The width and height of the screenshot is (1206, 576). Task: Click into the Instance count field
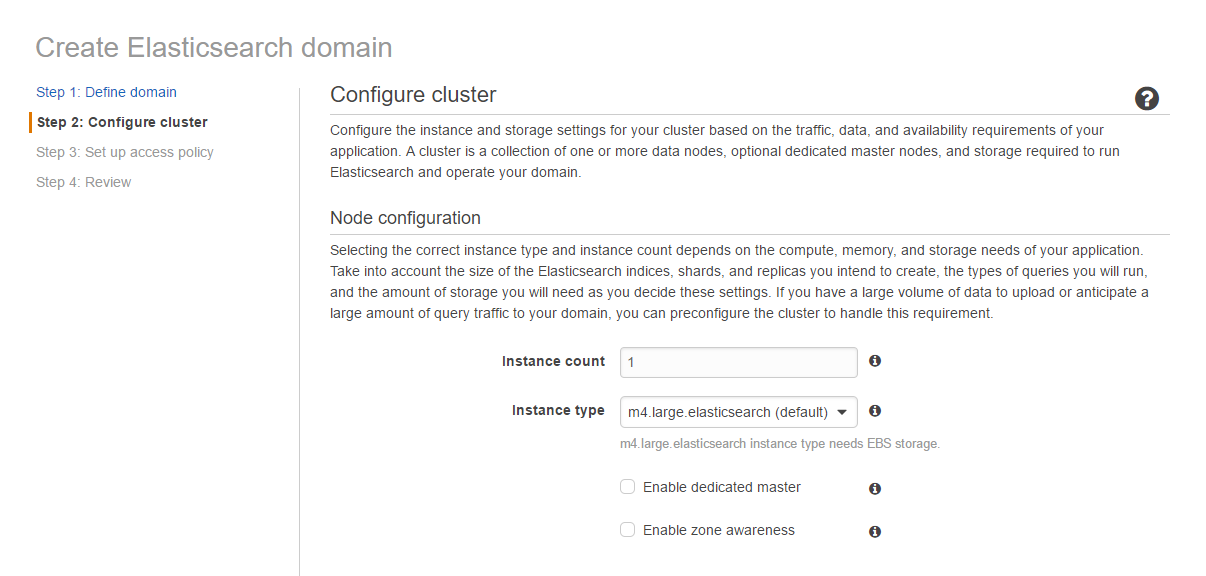[x=739, y=362]
